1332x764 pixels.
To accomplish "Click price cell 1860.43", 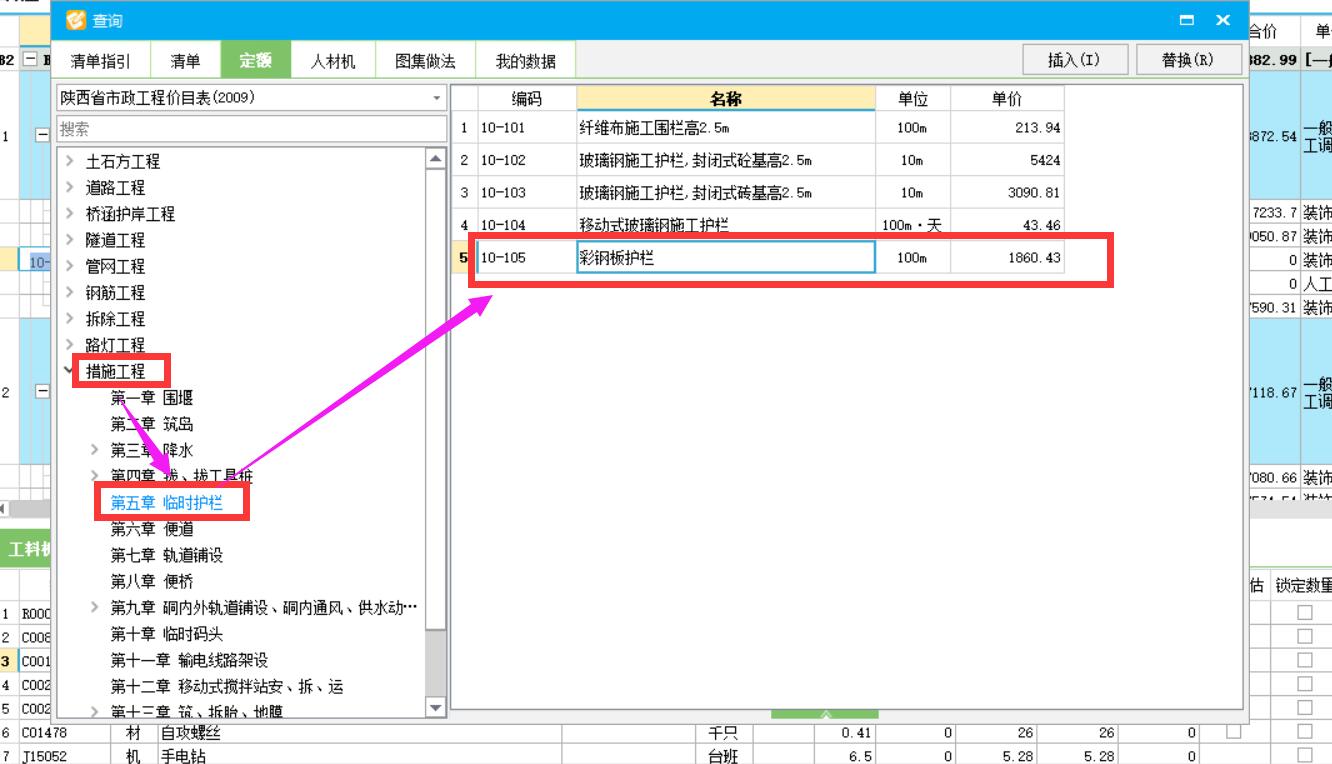I will (x=1007, y=257).
